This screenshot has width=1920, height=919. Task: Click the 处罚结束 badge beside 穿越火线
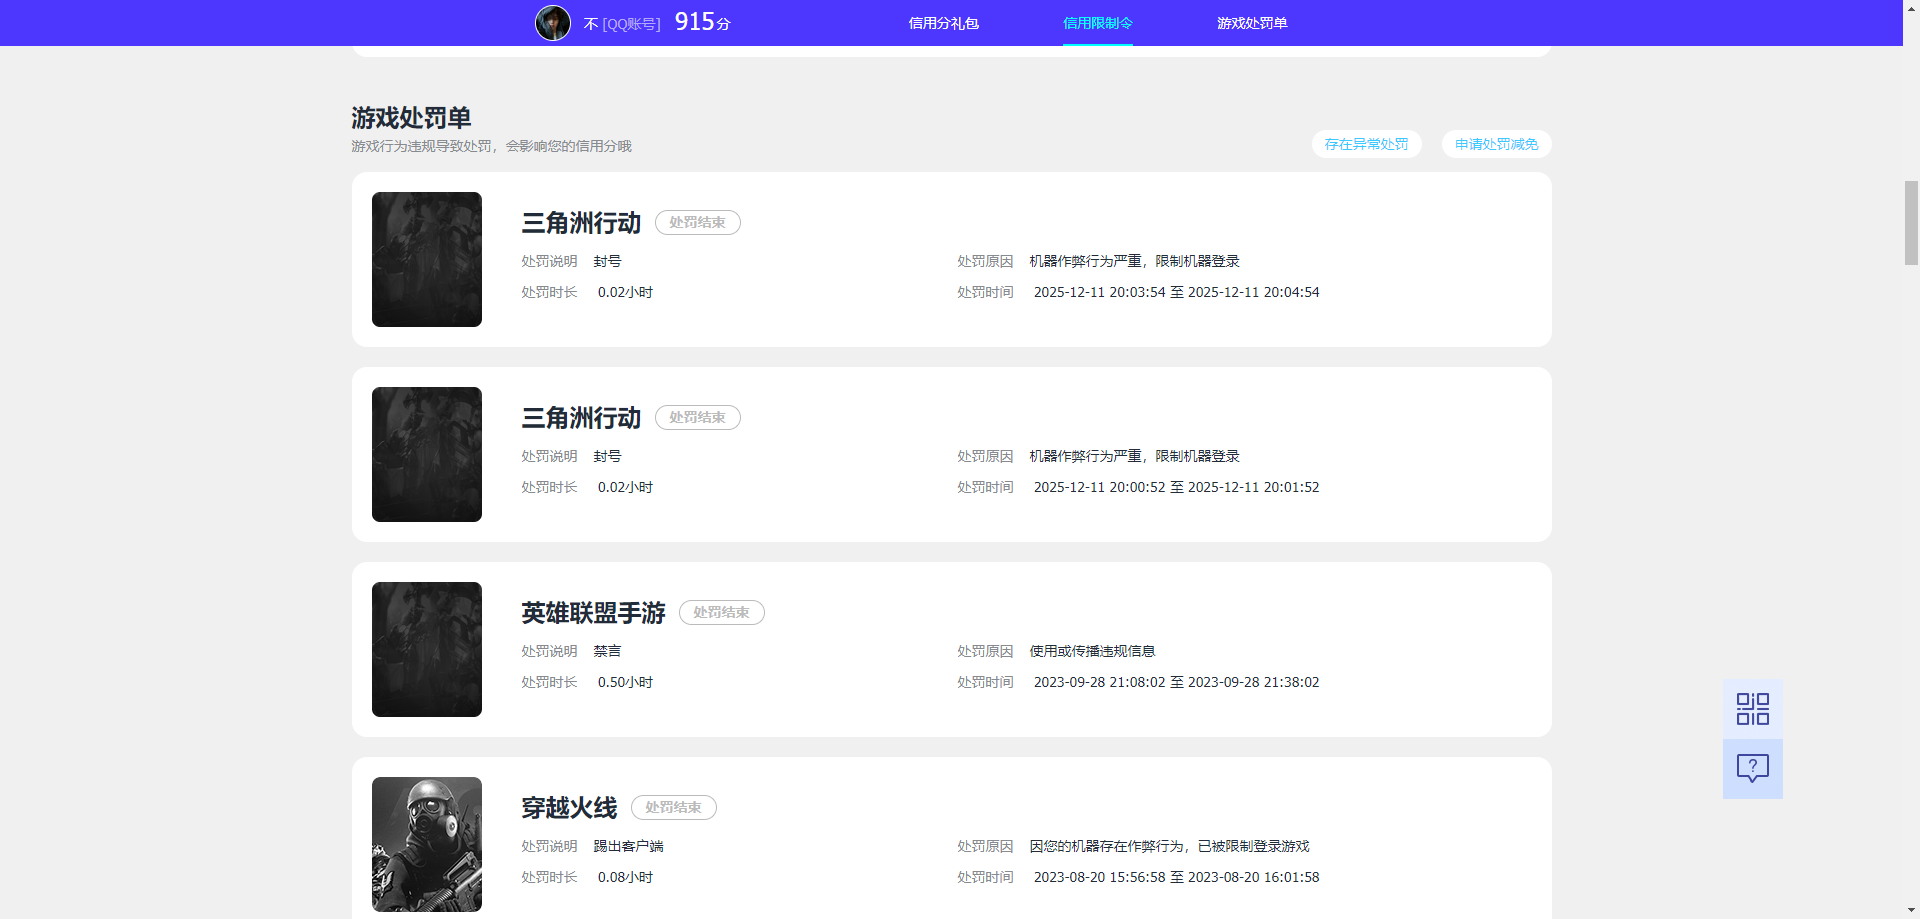coord(673,807)
